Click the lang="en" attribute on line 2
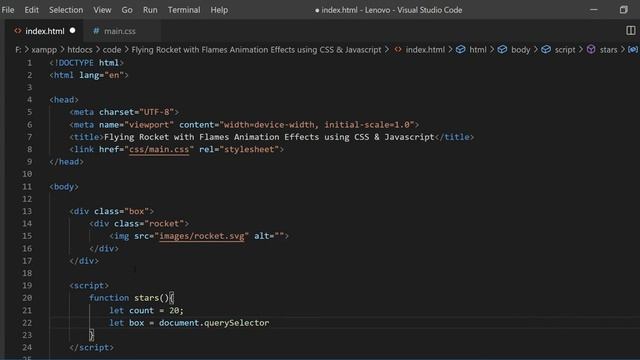The height and width of the screenshot is (360, 640). click(102, 75)
